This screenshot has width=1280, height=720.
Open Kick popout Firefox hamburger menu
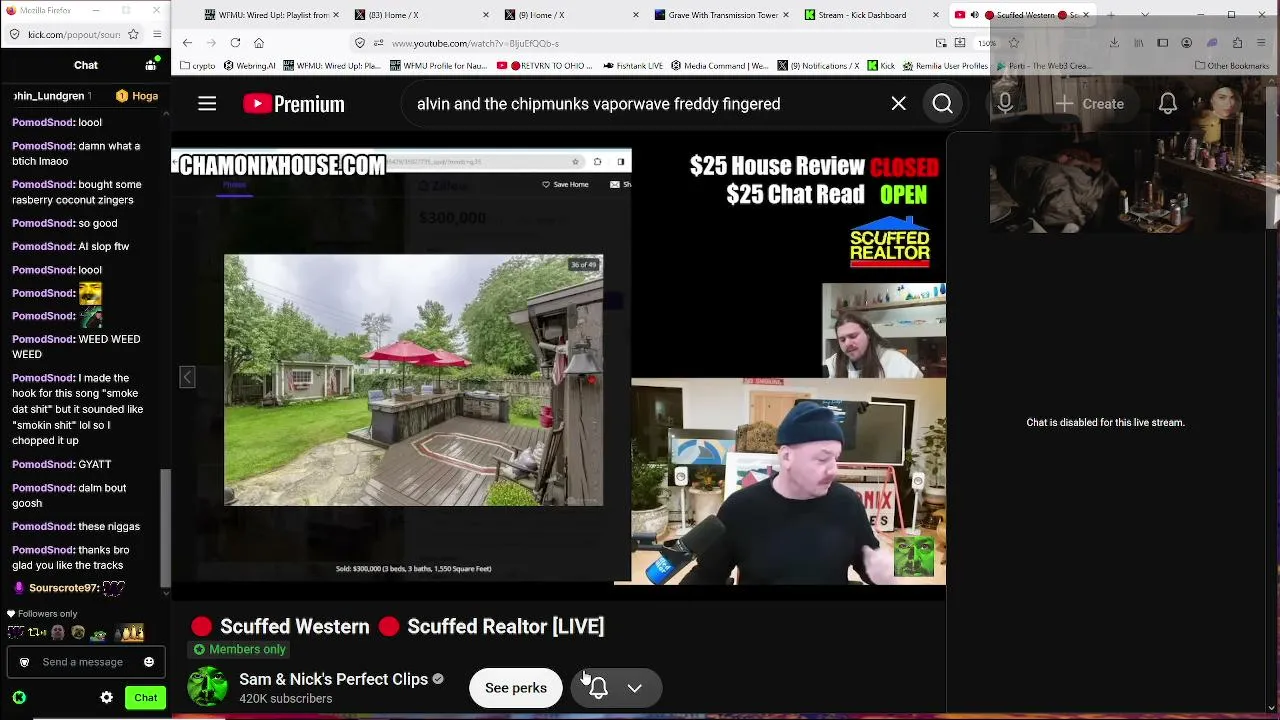pos(157,34)
